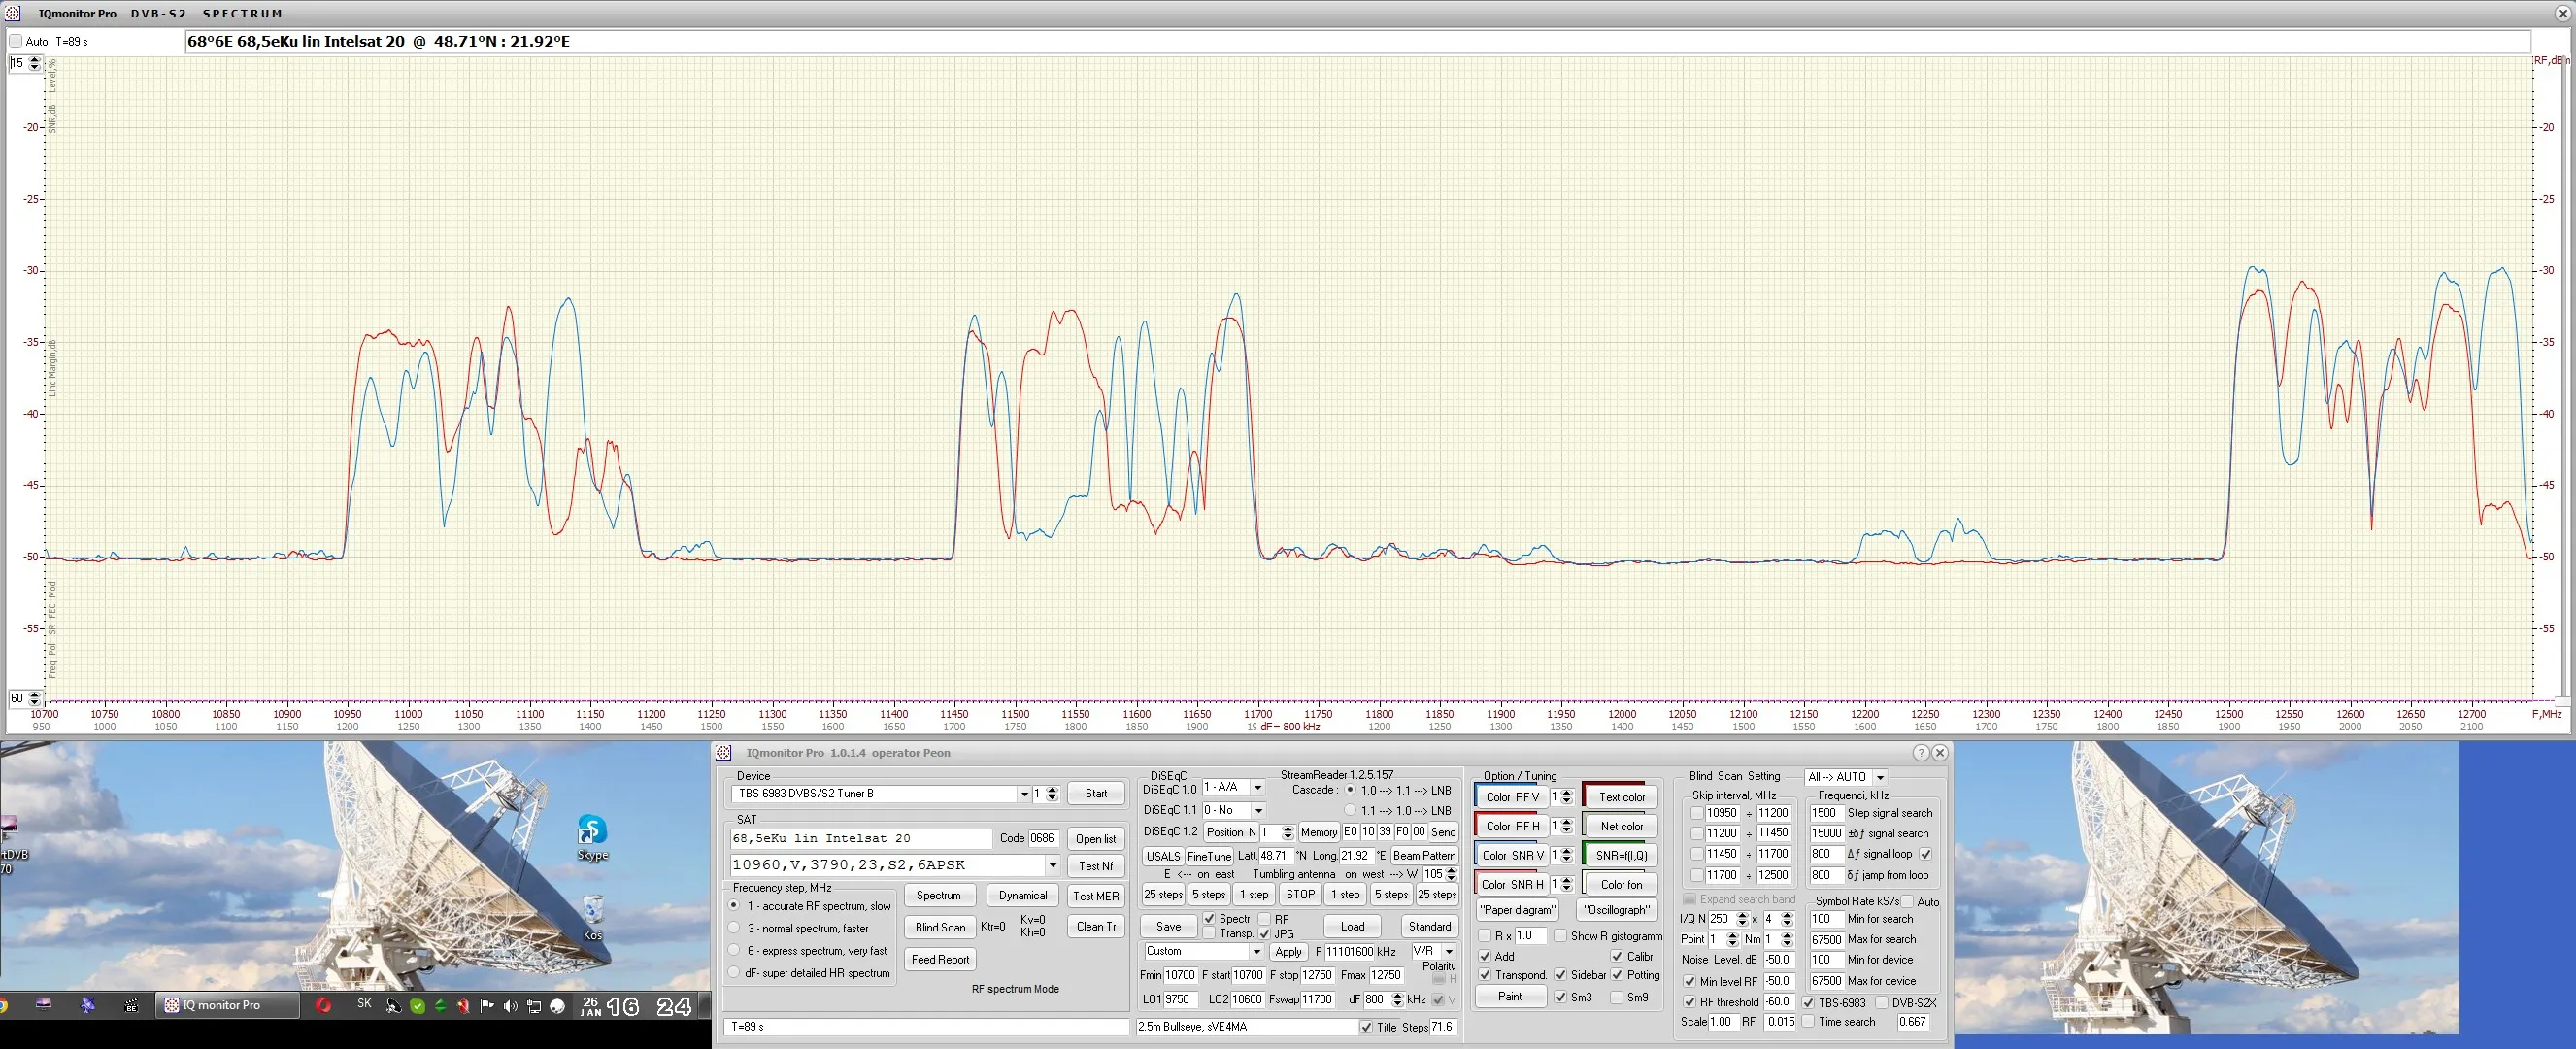Image resolution: width=2576 pixels, height=1049 pixels.
Task: Open the Koš recycle bin icon
Action: (592, 911)
